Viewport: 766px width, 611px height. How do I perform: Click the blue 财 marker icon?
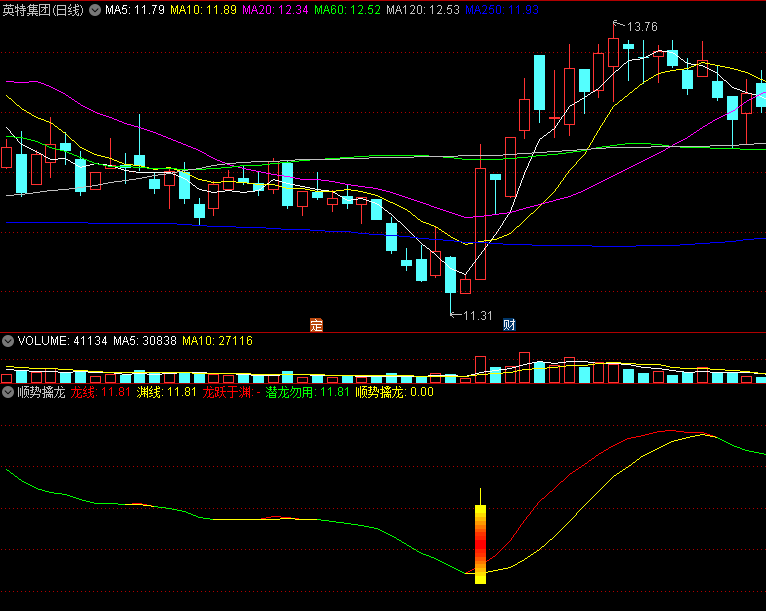click(x=510, y=325)
